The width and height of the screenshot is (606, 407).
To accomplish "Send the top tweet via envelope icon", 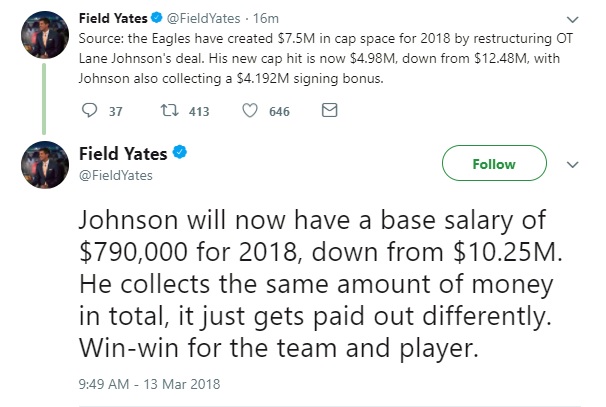I will click(330, 111).
